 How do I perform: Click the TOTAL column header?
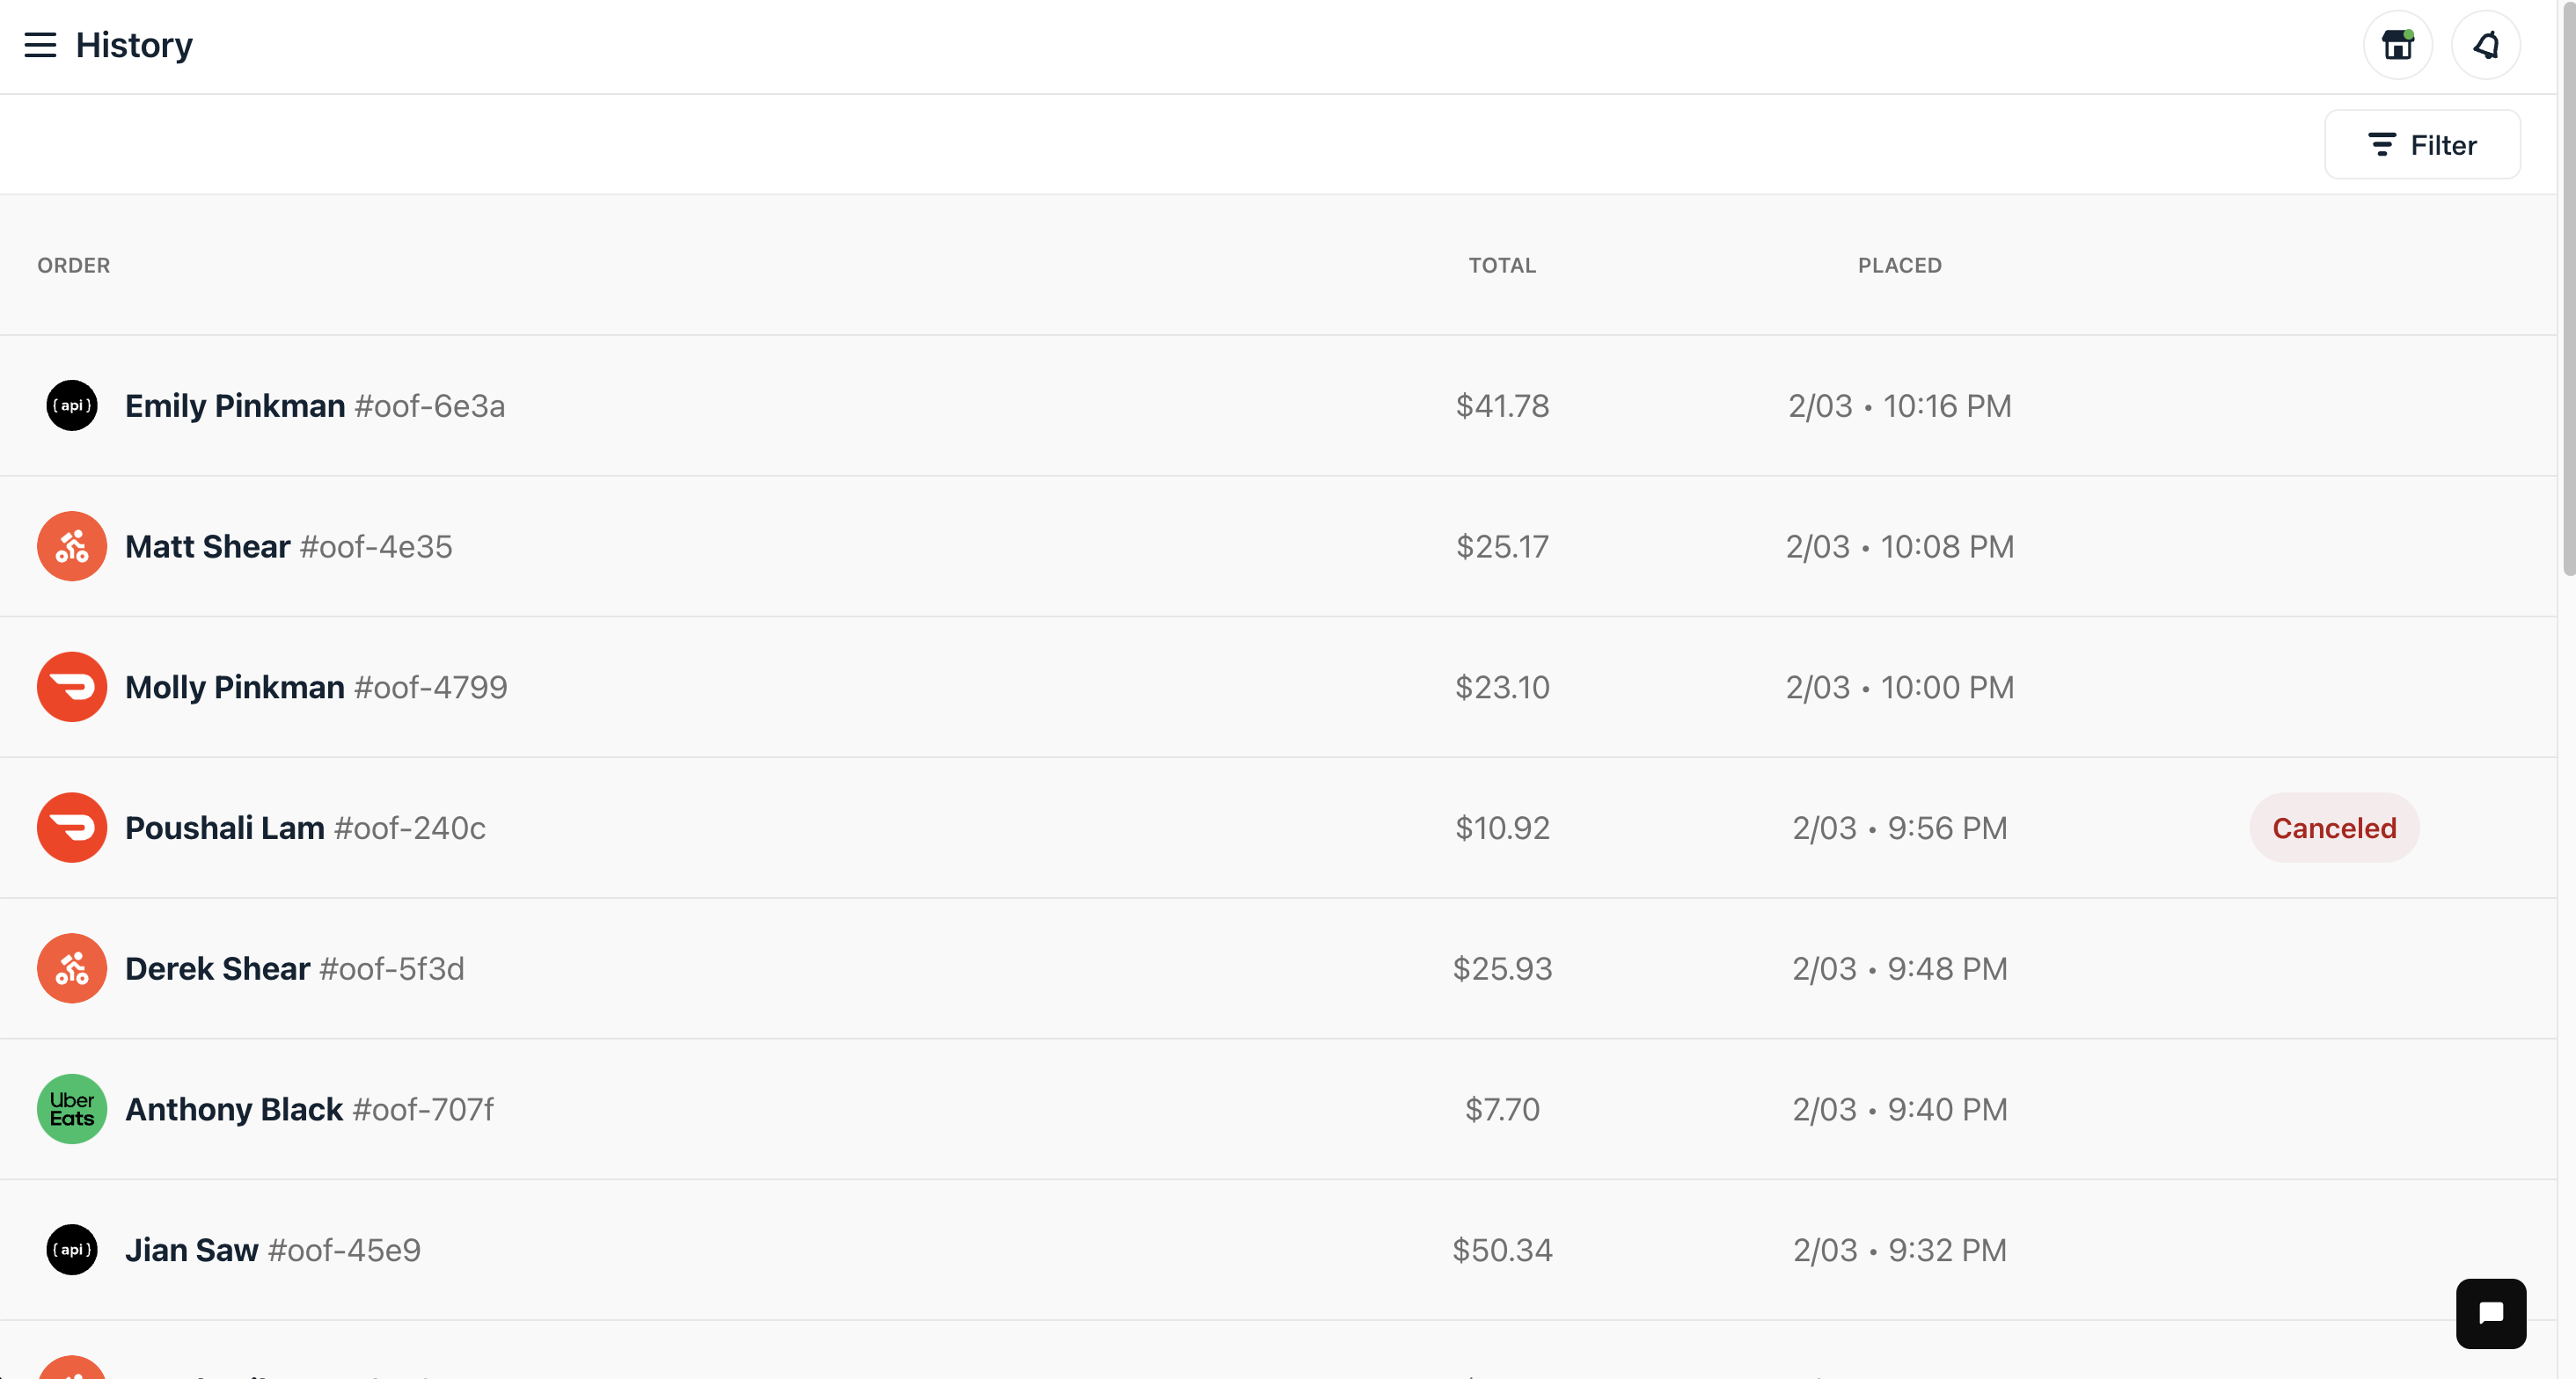[x=1502, y=265]
